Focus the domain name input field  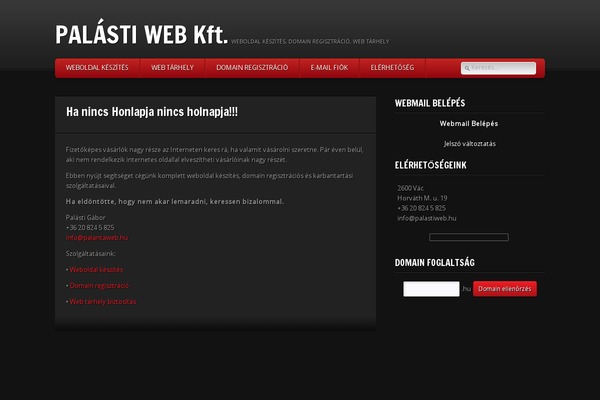pyautogui.click(x=431, y=289)
